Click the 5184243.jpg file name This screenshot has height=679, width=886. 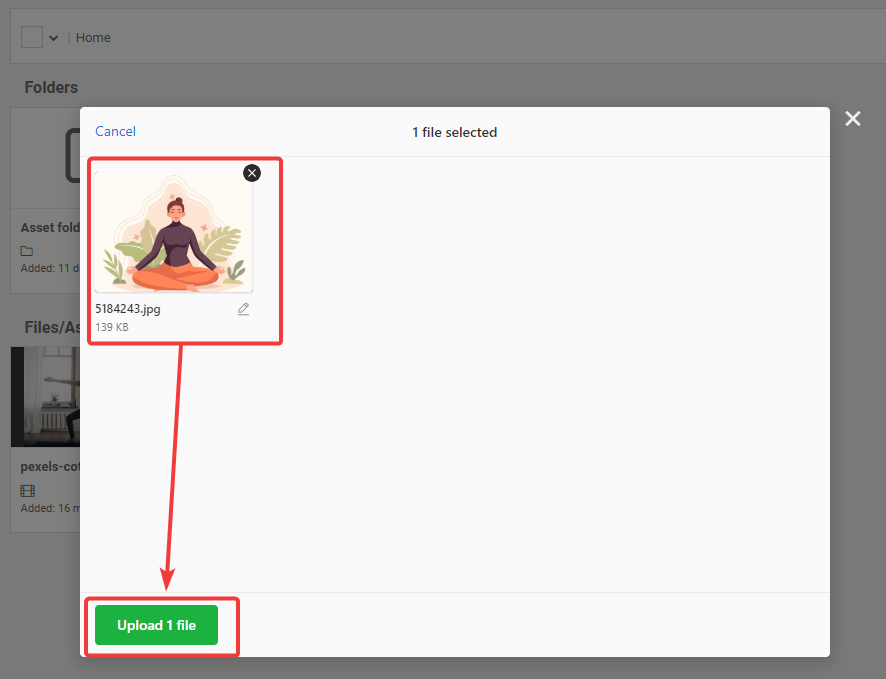[x=128, y=309]
